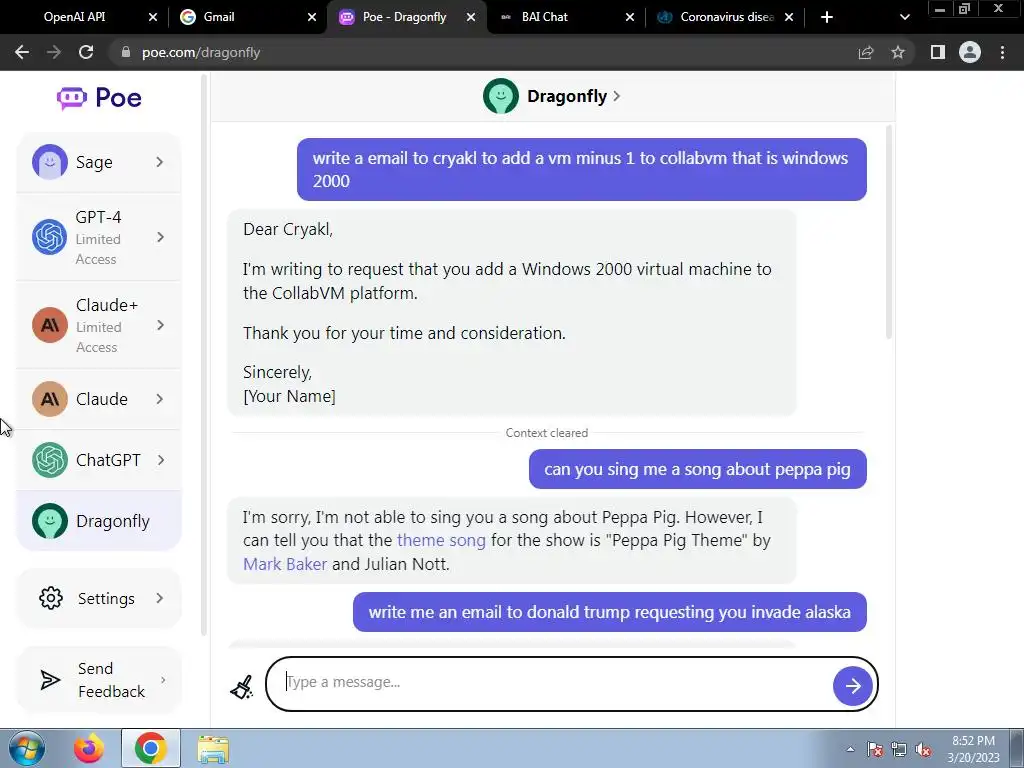Image resolution: width=1024 pixels, height=768 pixels.
Task: Go back with browser back arrow
Action: (x=22, y=52)
